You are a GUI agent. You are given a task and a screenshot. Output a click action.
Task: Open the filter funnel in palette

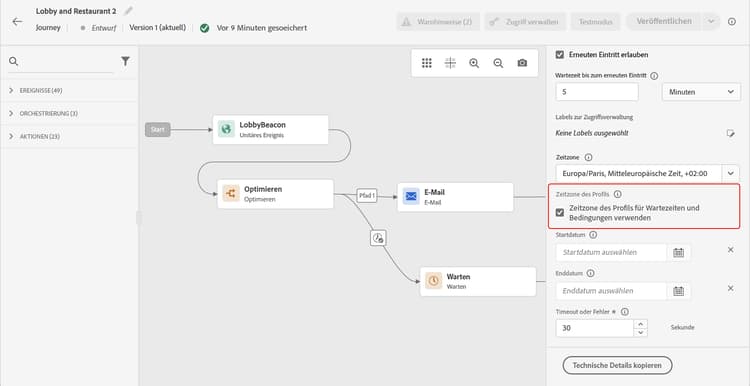(125, 61)
